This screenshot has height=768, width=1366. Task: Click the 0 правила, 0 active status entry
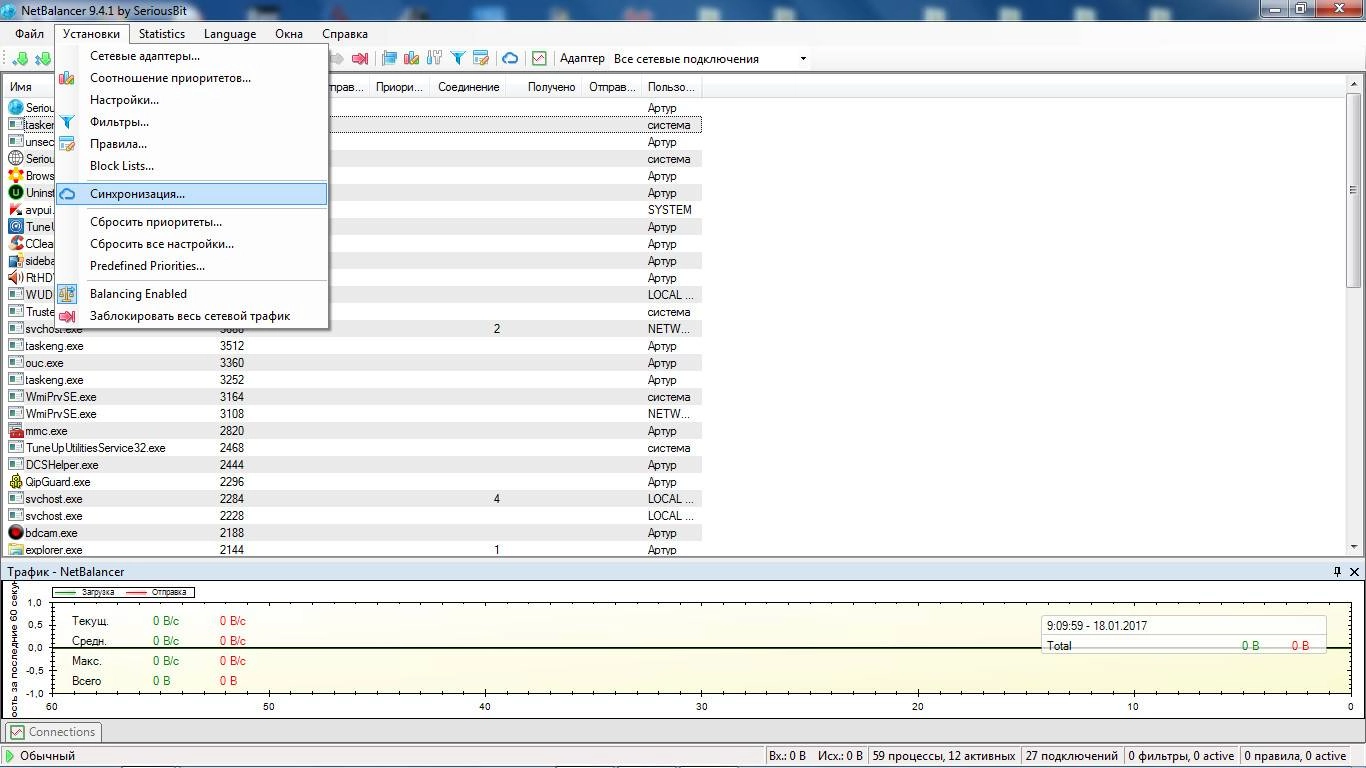pyautogui.click(x=1296, y=756)
